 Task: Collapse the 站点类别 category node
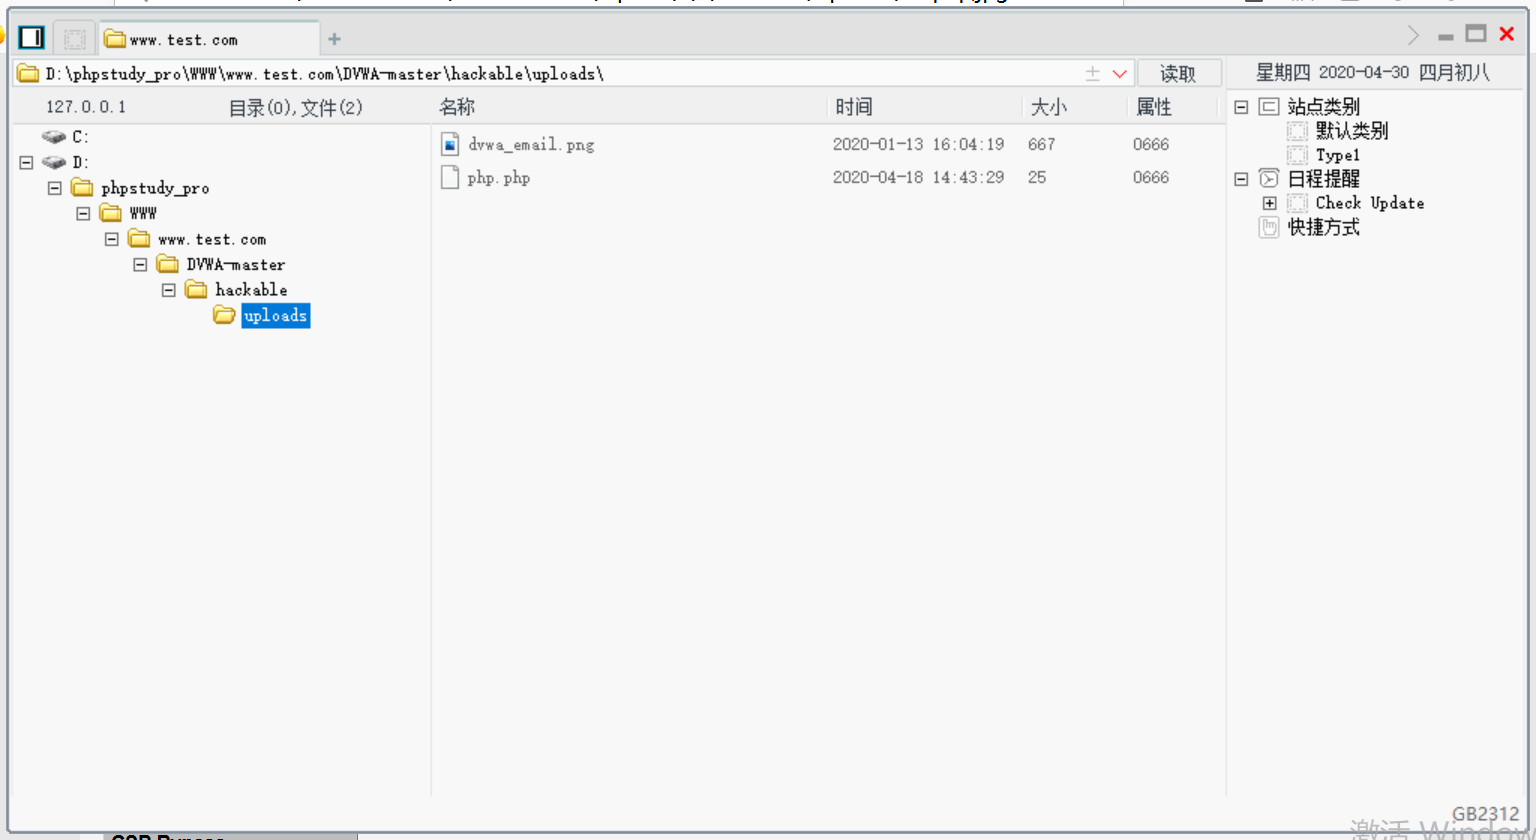coord(1241,107)
